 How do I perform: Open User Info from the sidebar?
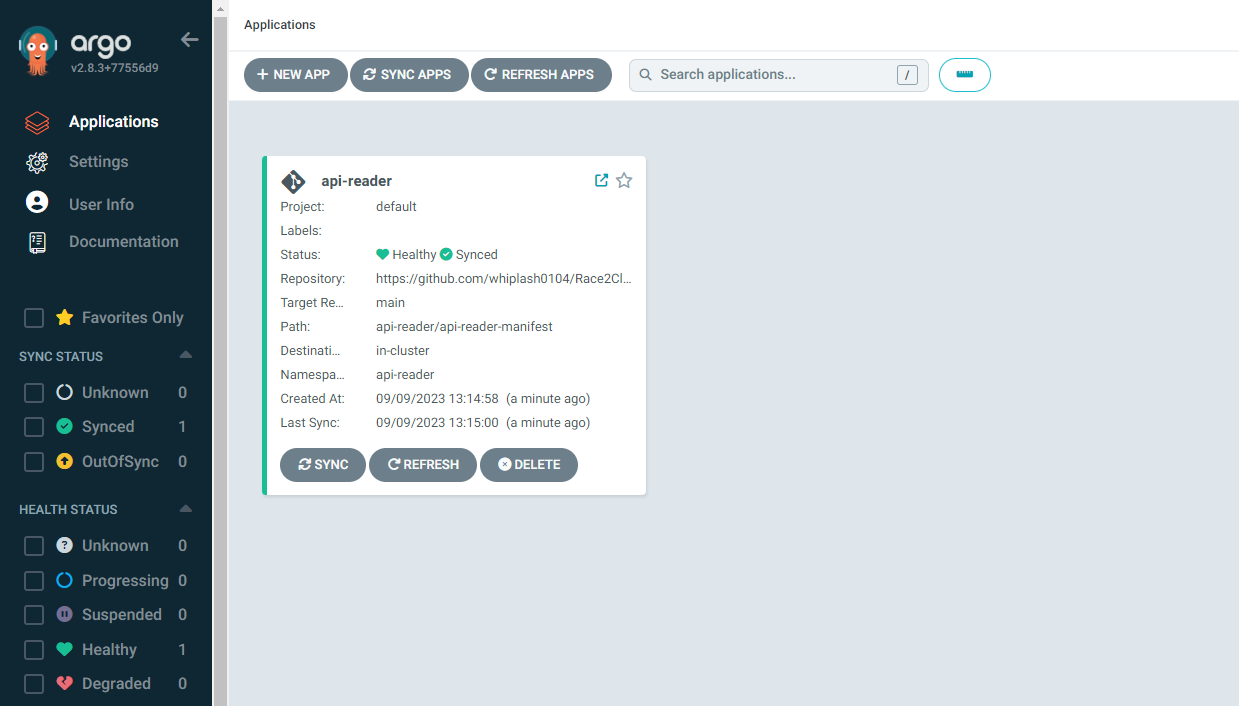[x=100, y=203]
